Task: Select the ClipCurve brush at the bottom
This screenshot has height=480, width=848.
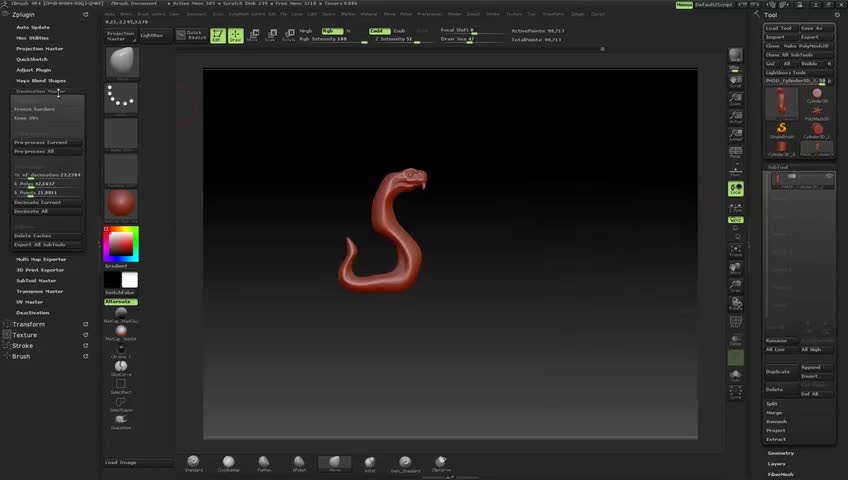Action: [x=441, y=463]
